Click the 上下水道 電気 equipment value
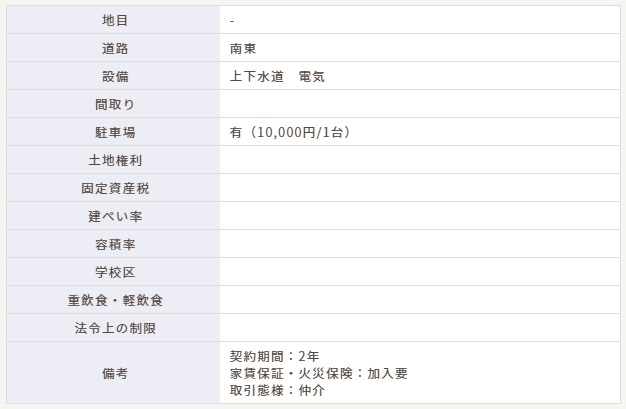 point(276,76)
